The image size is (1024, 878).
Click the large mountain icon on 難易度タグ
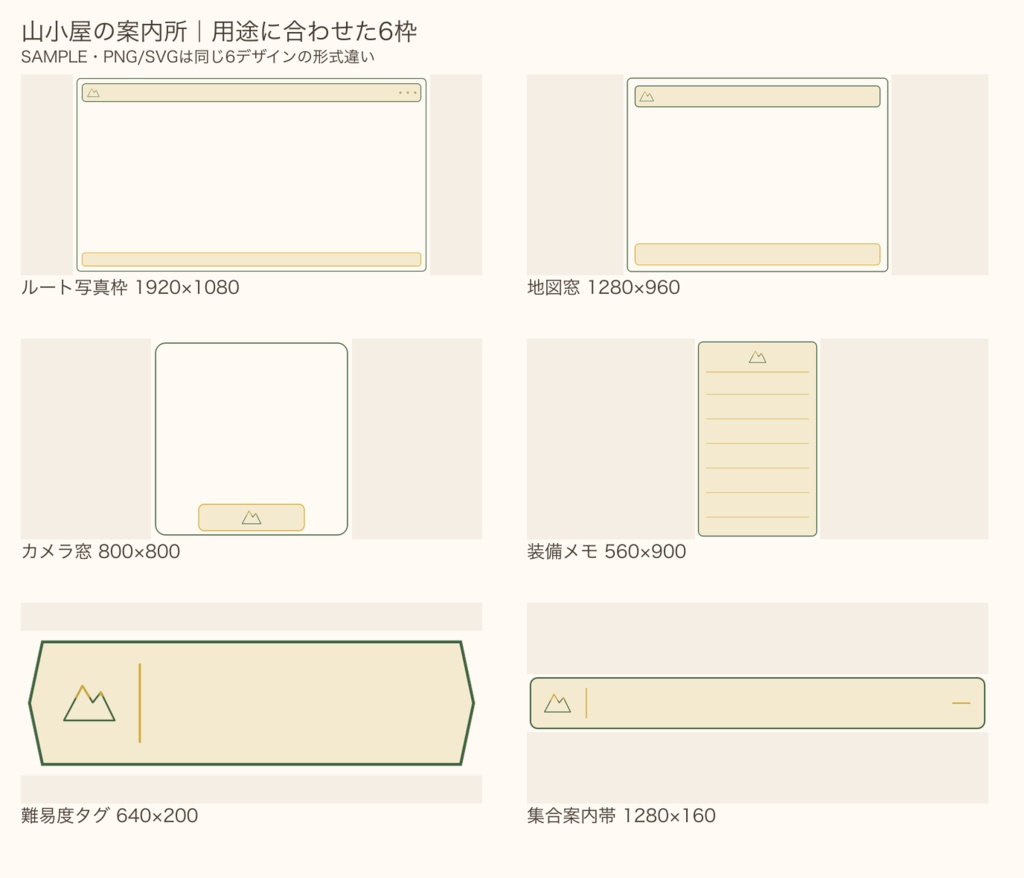89,703
